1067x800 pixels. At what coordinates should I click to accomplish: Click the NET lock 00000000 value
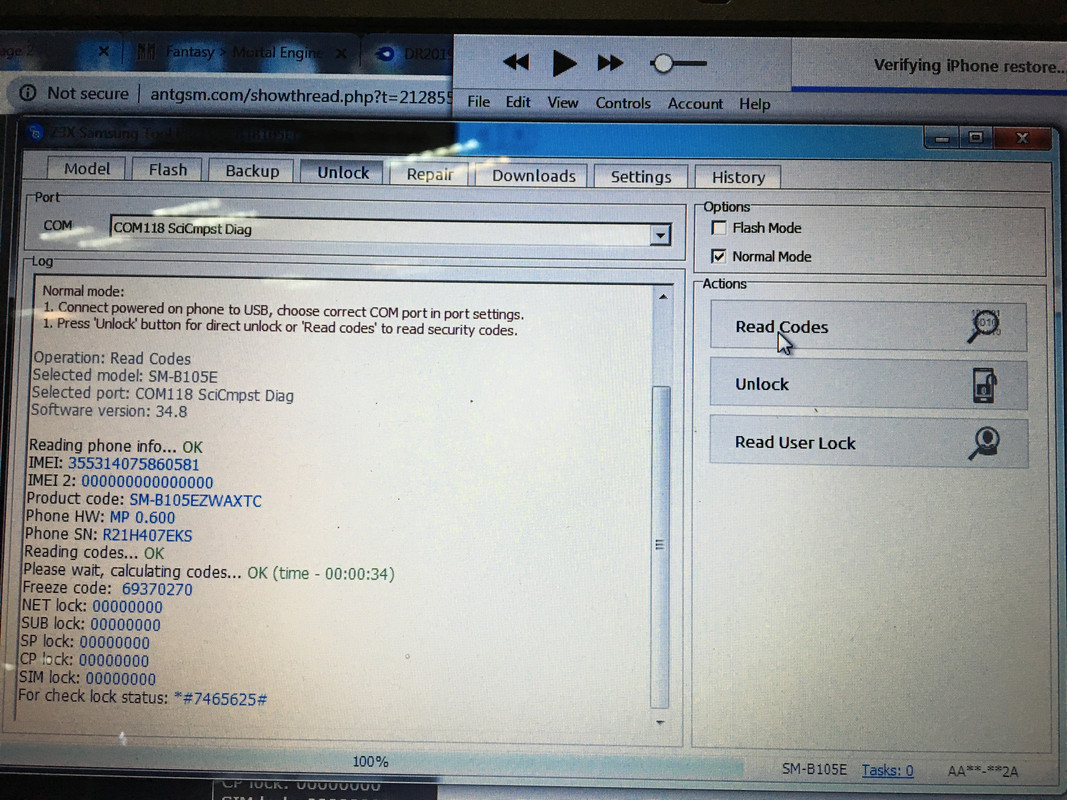127,607
